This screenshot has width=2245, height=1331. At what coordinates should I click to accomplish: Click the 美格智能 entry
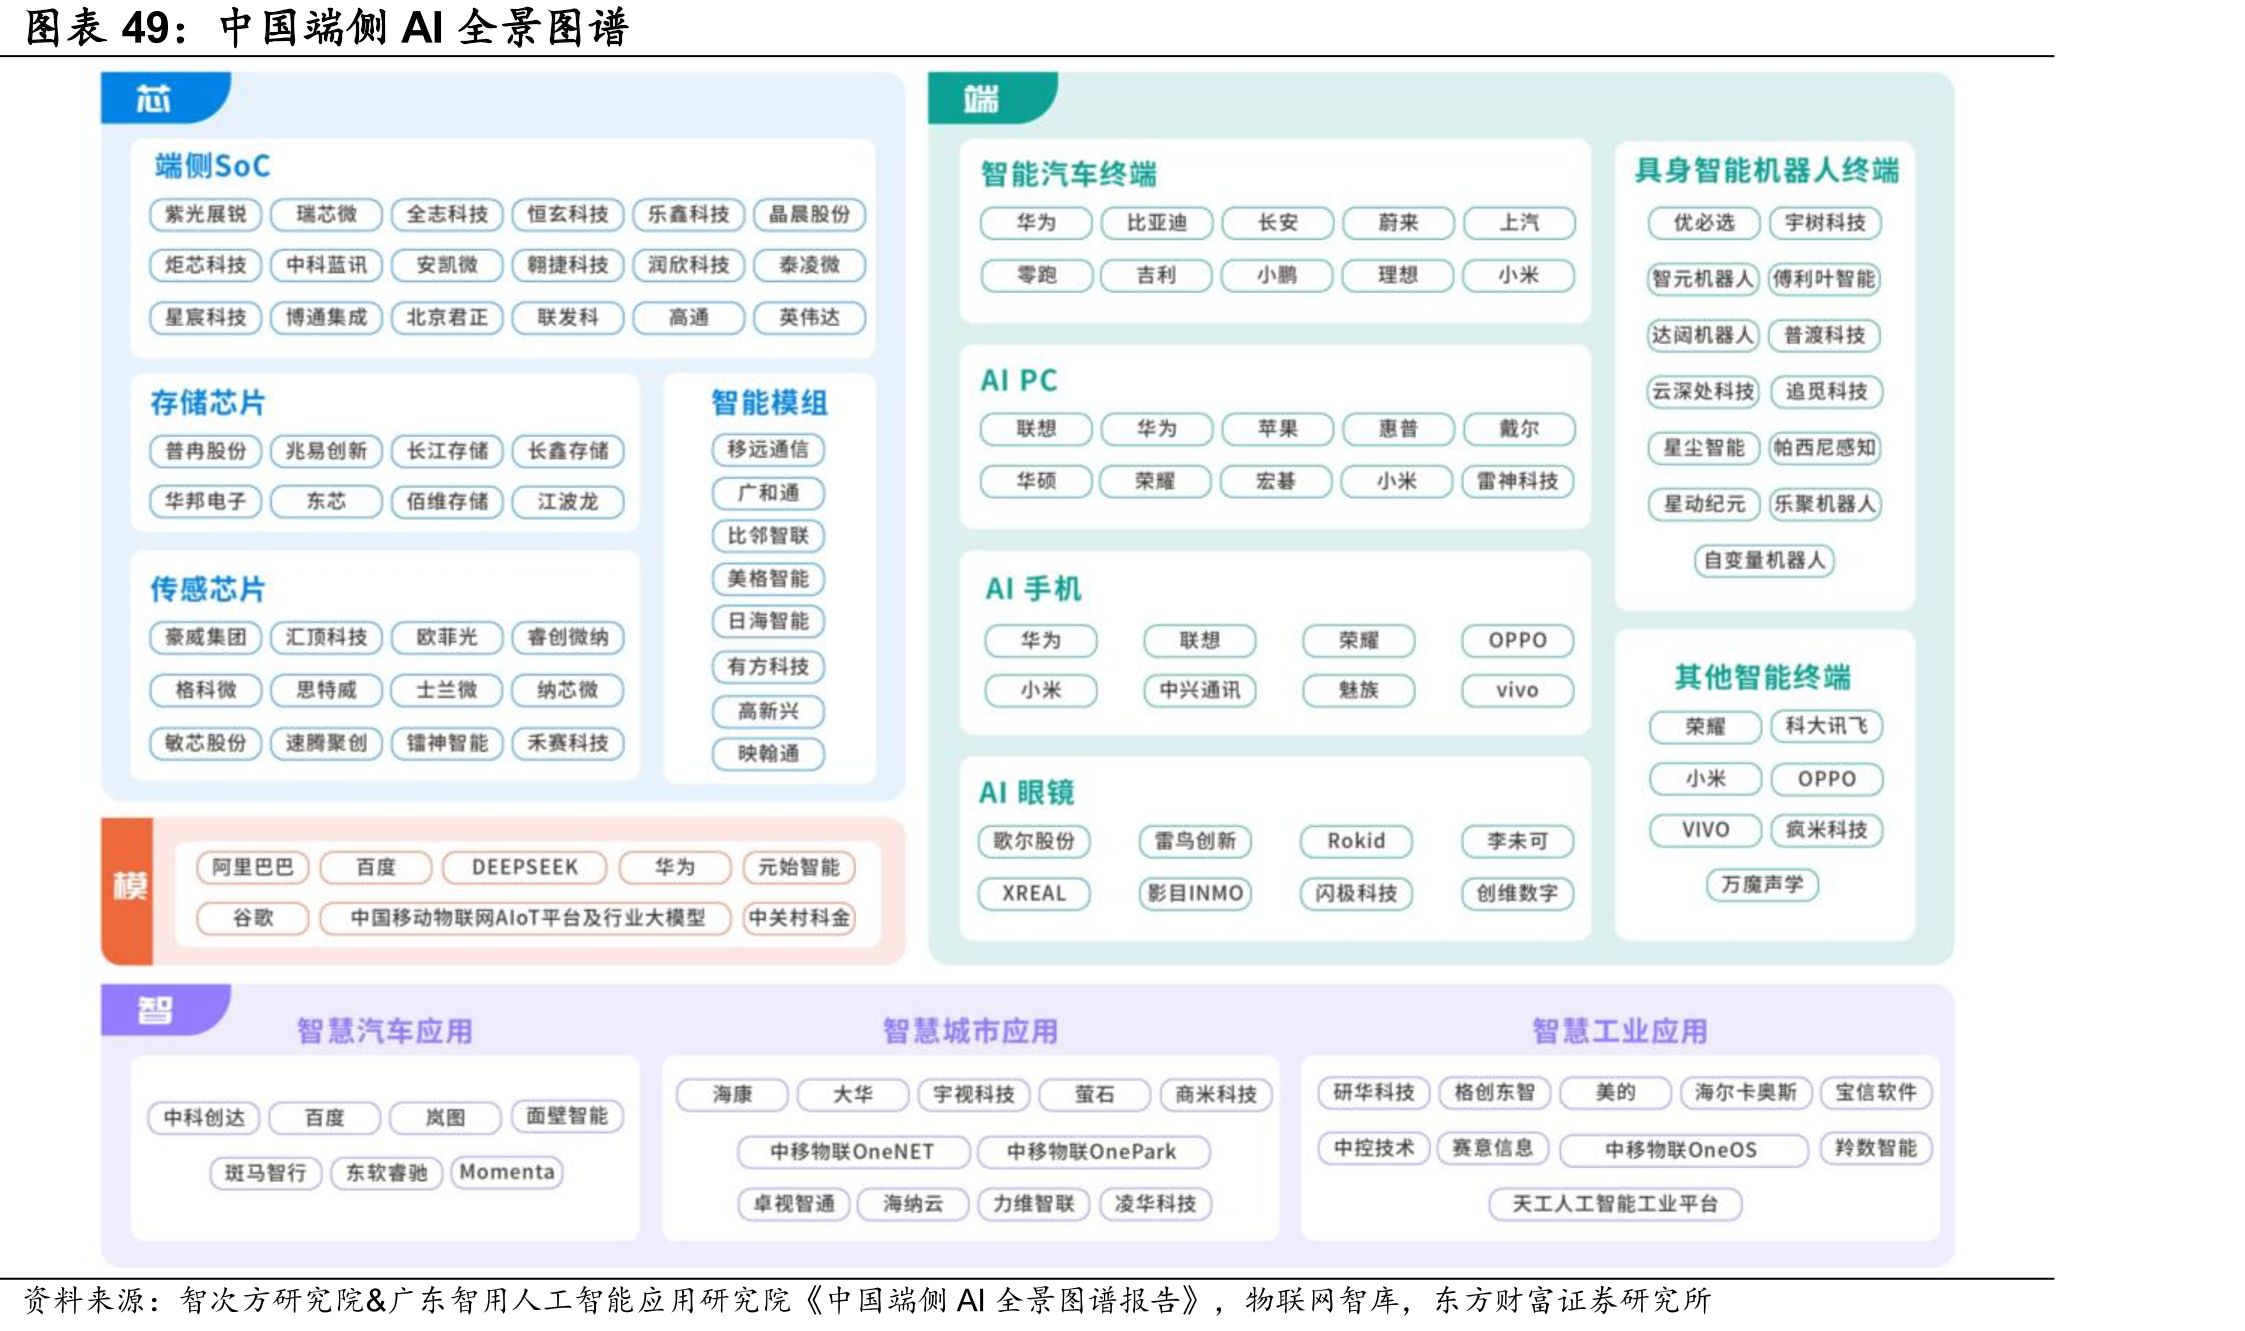[x=768, y=579]
